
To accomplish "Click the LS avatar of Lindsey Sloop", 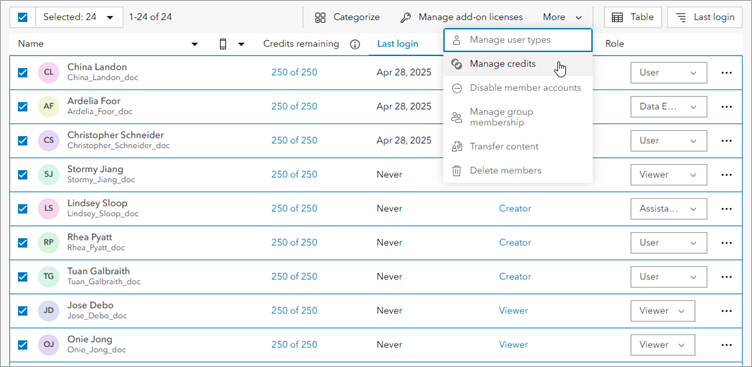I will tap(48, 209).
